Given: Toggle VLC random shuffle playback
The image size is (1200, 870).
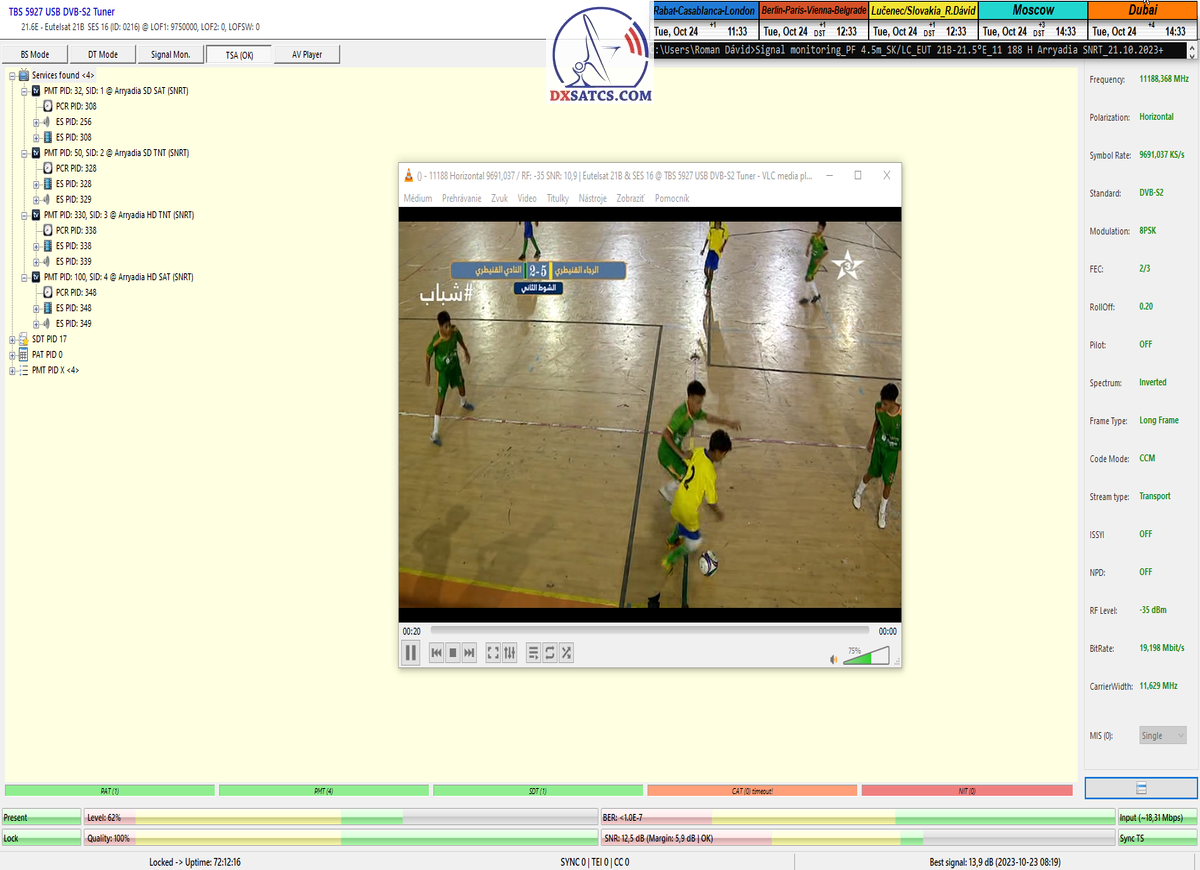Looking at the screenshot, I should pos(566,653).
